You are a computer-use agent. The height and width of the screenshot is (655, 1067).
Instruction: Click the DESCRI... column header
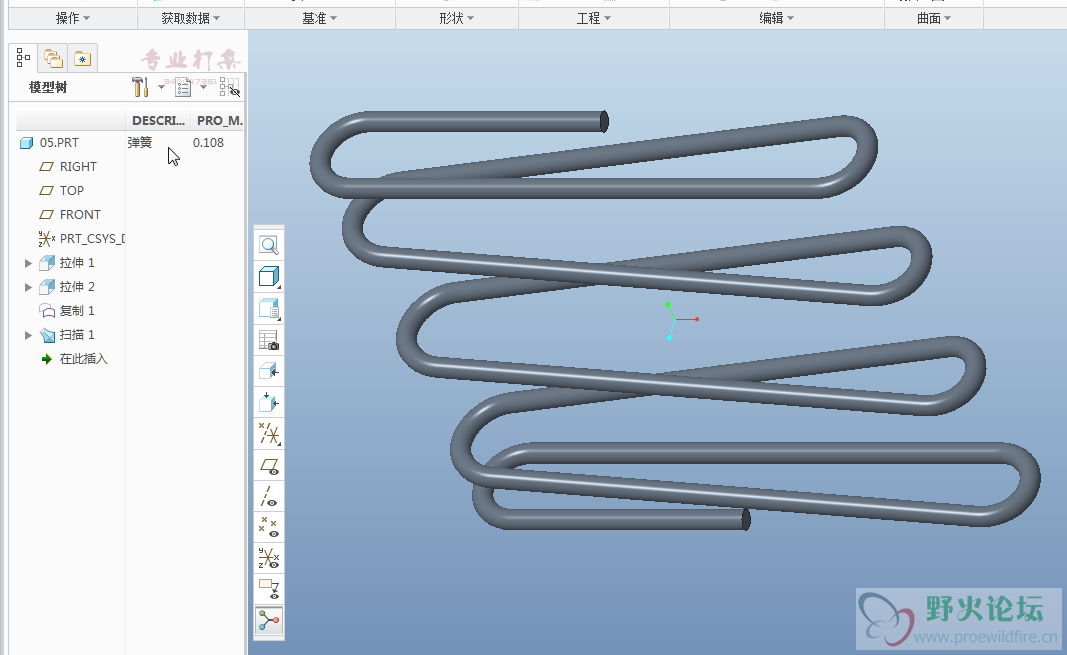click(158, 120)
